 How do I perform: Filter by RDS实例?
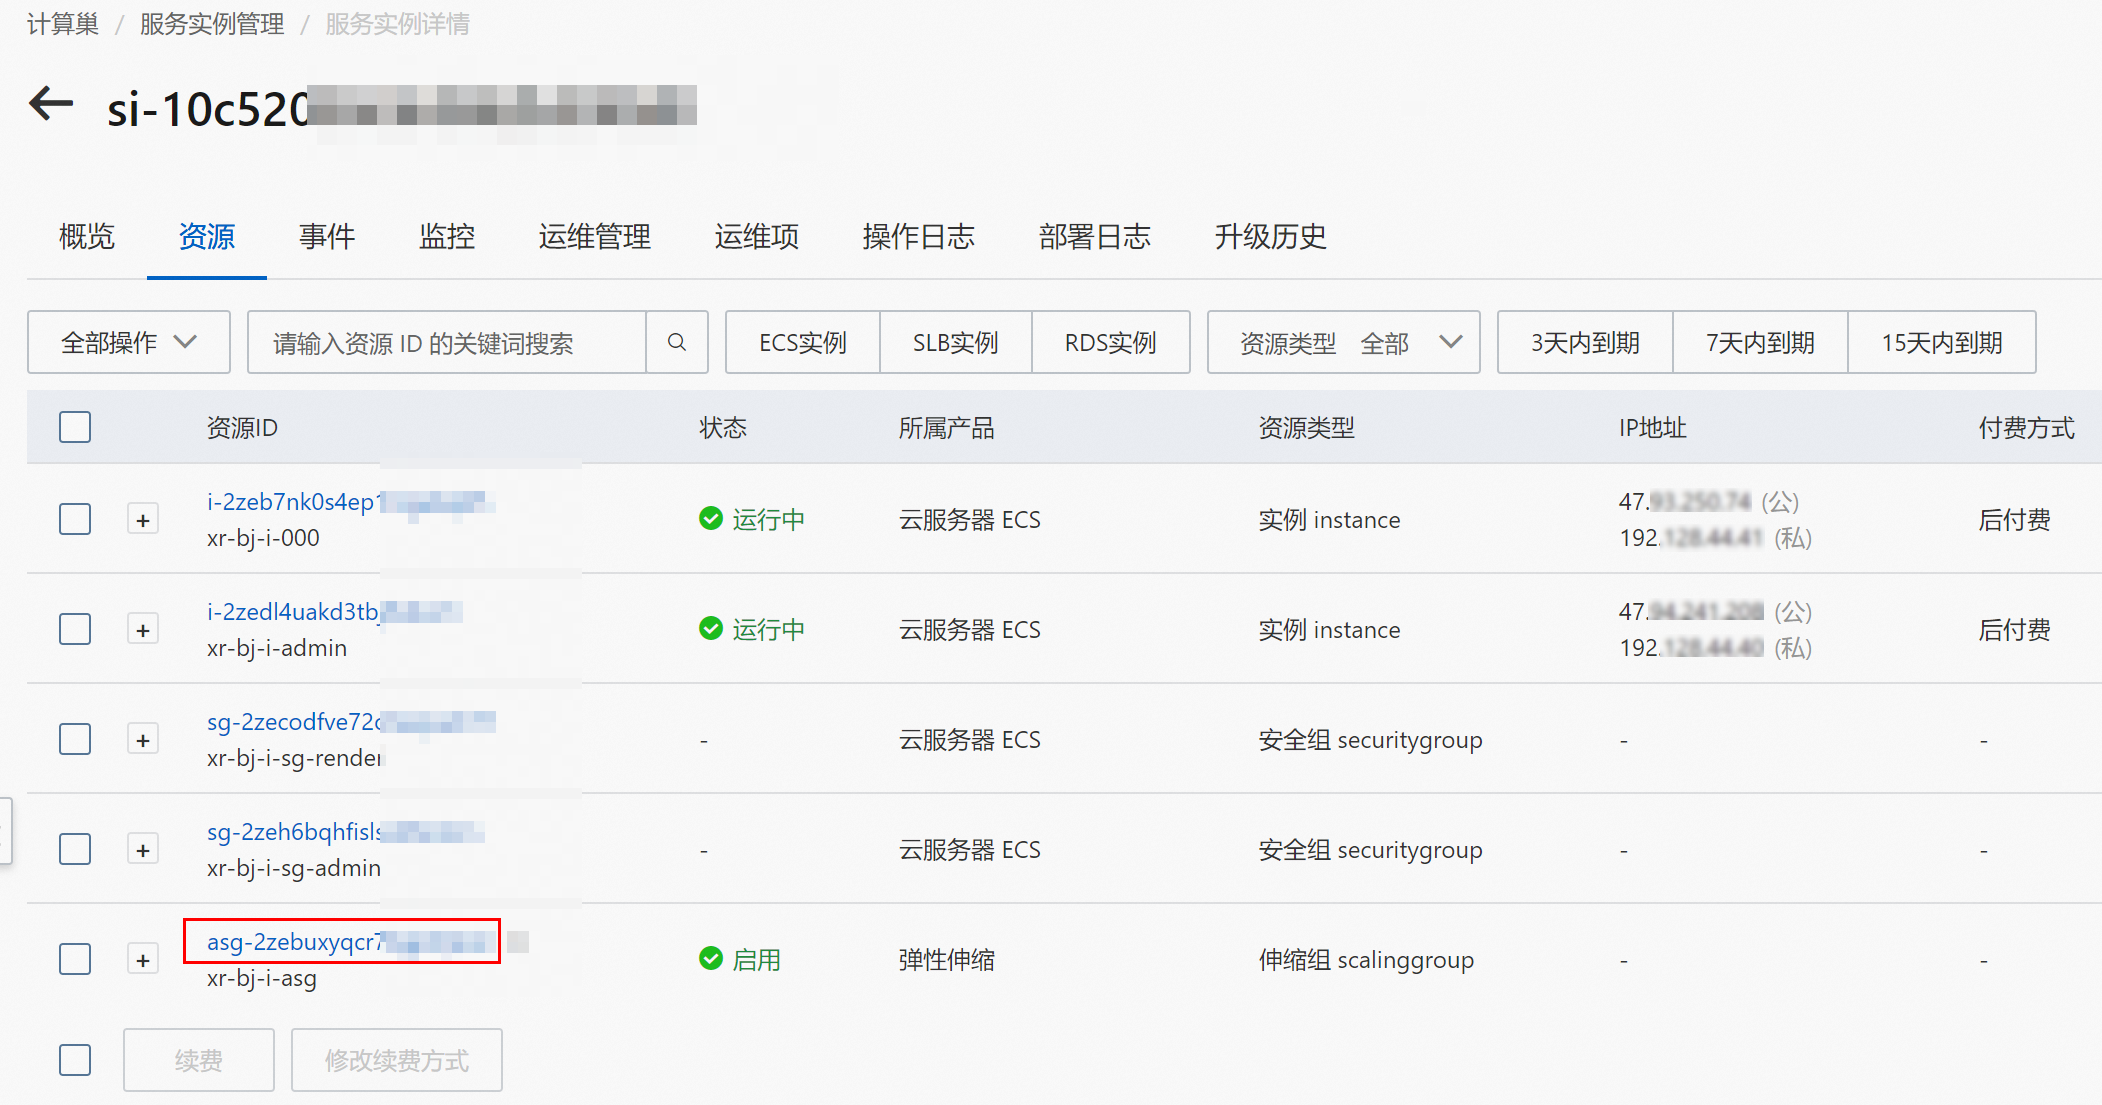pos(1111,342)
